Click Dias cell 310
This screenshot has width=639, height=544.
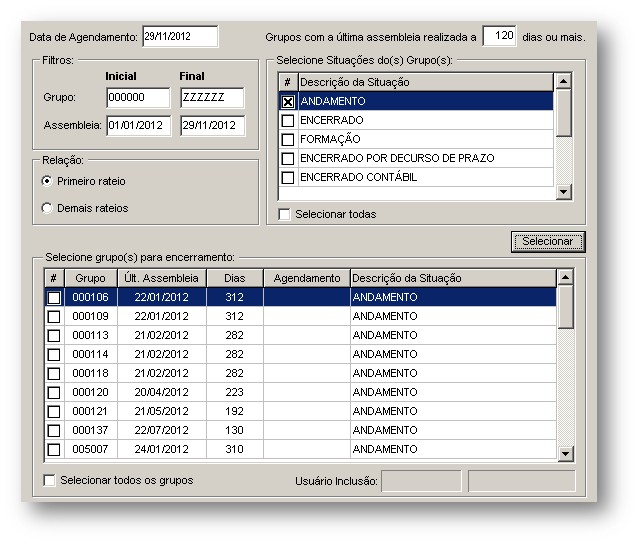click(x=235, y=449)
